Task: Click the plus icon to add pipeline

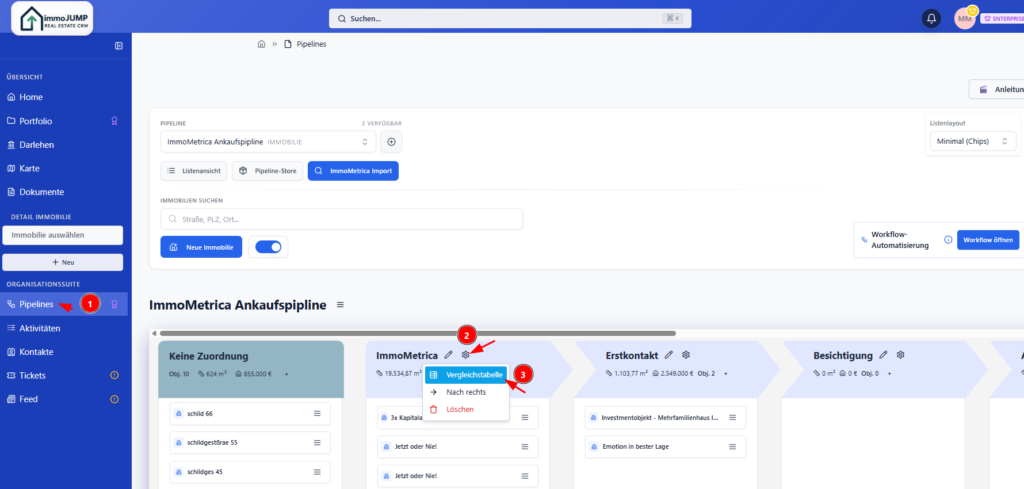Action: coord(391,142)
